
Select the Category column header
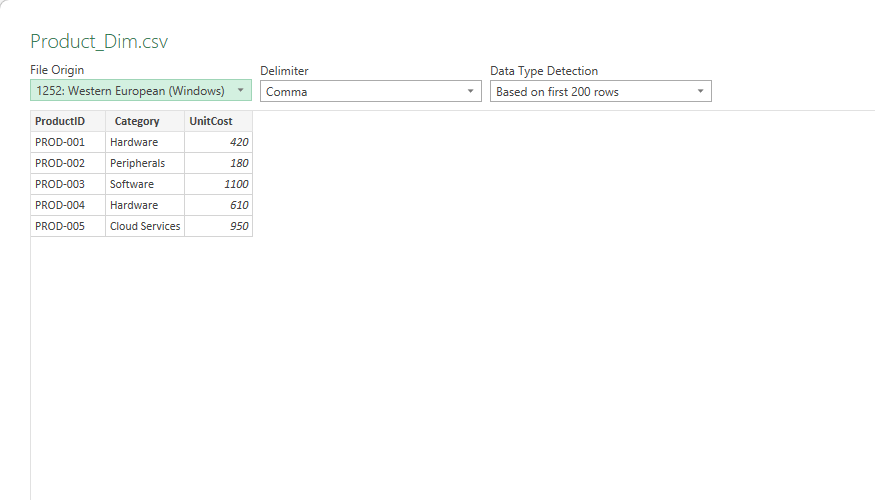[x=145, y=121]
